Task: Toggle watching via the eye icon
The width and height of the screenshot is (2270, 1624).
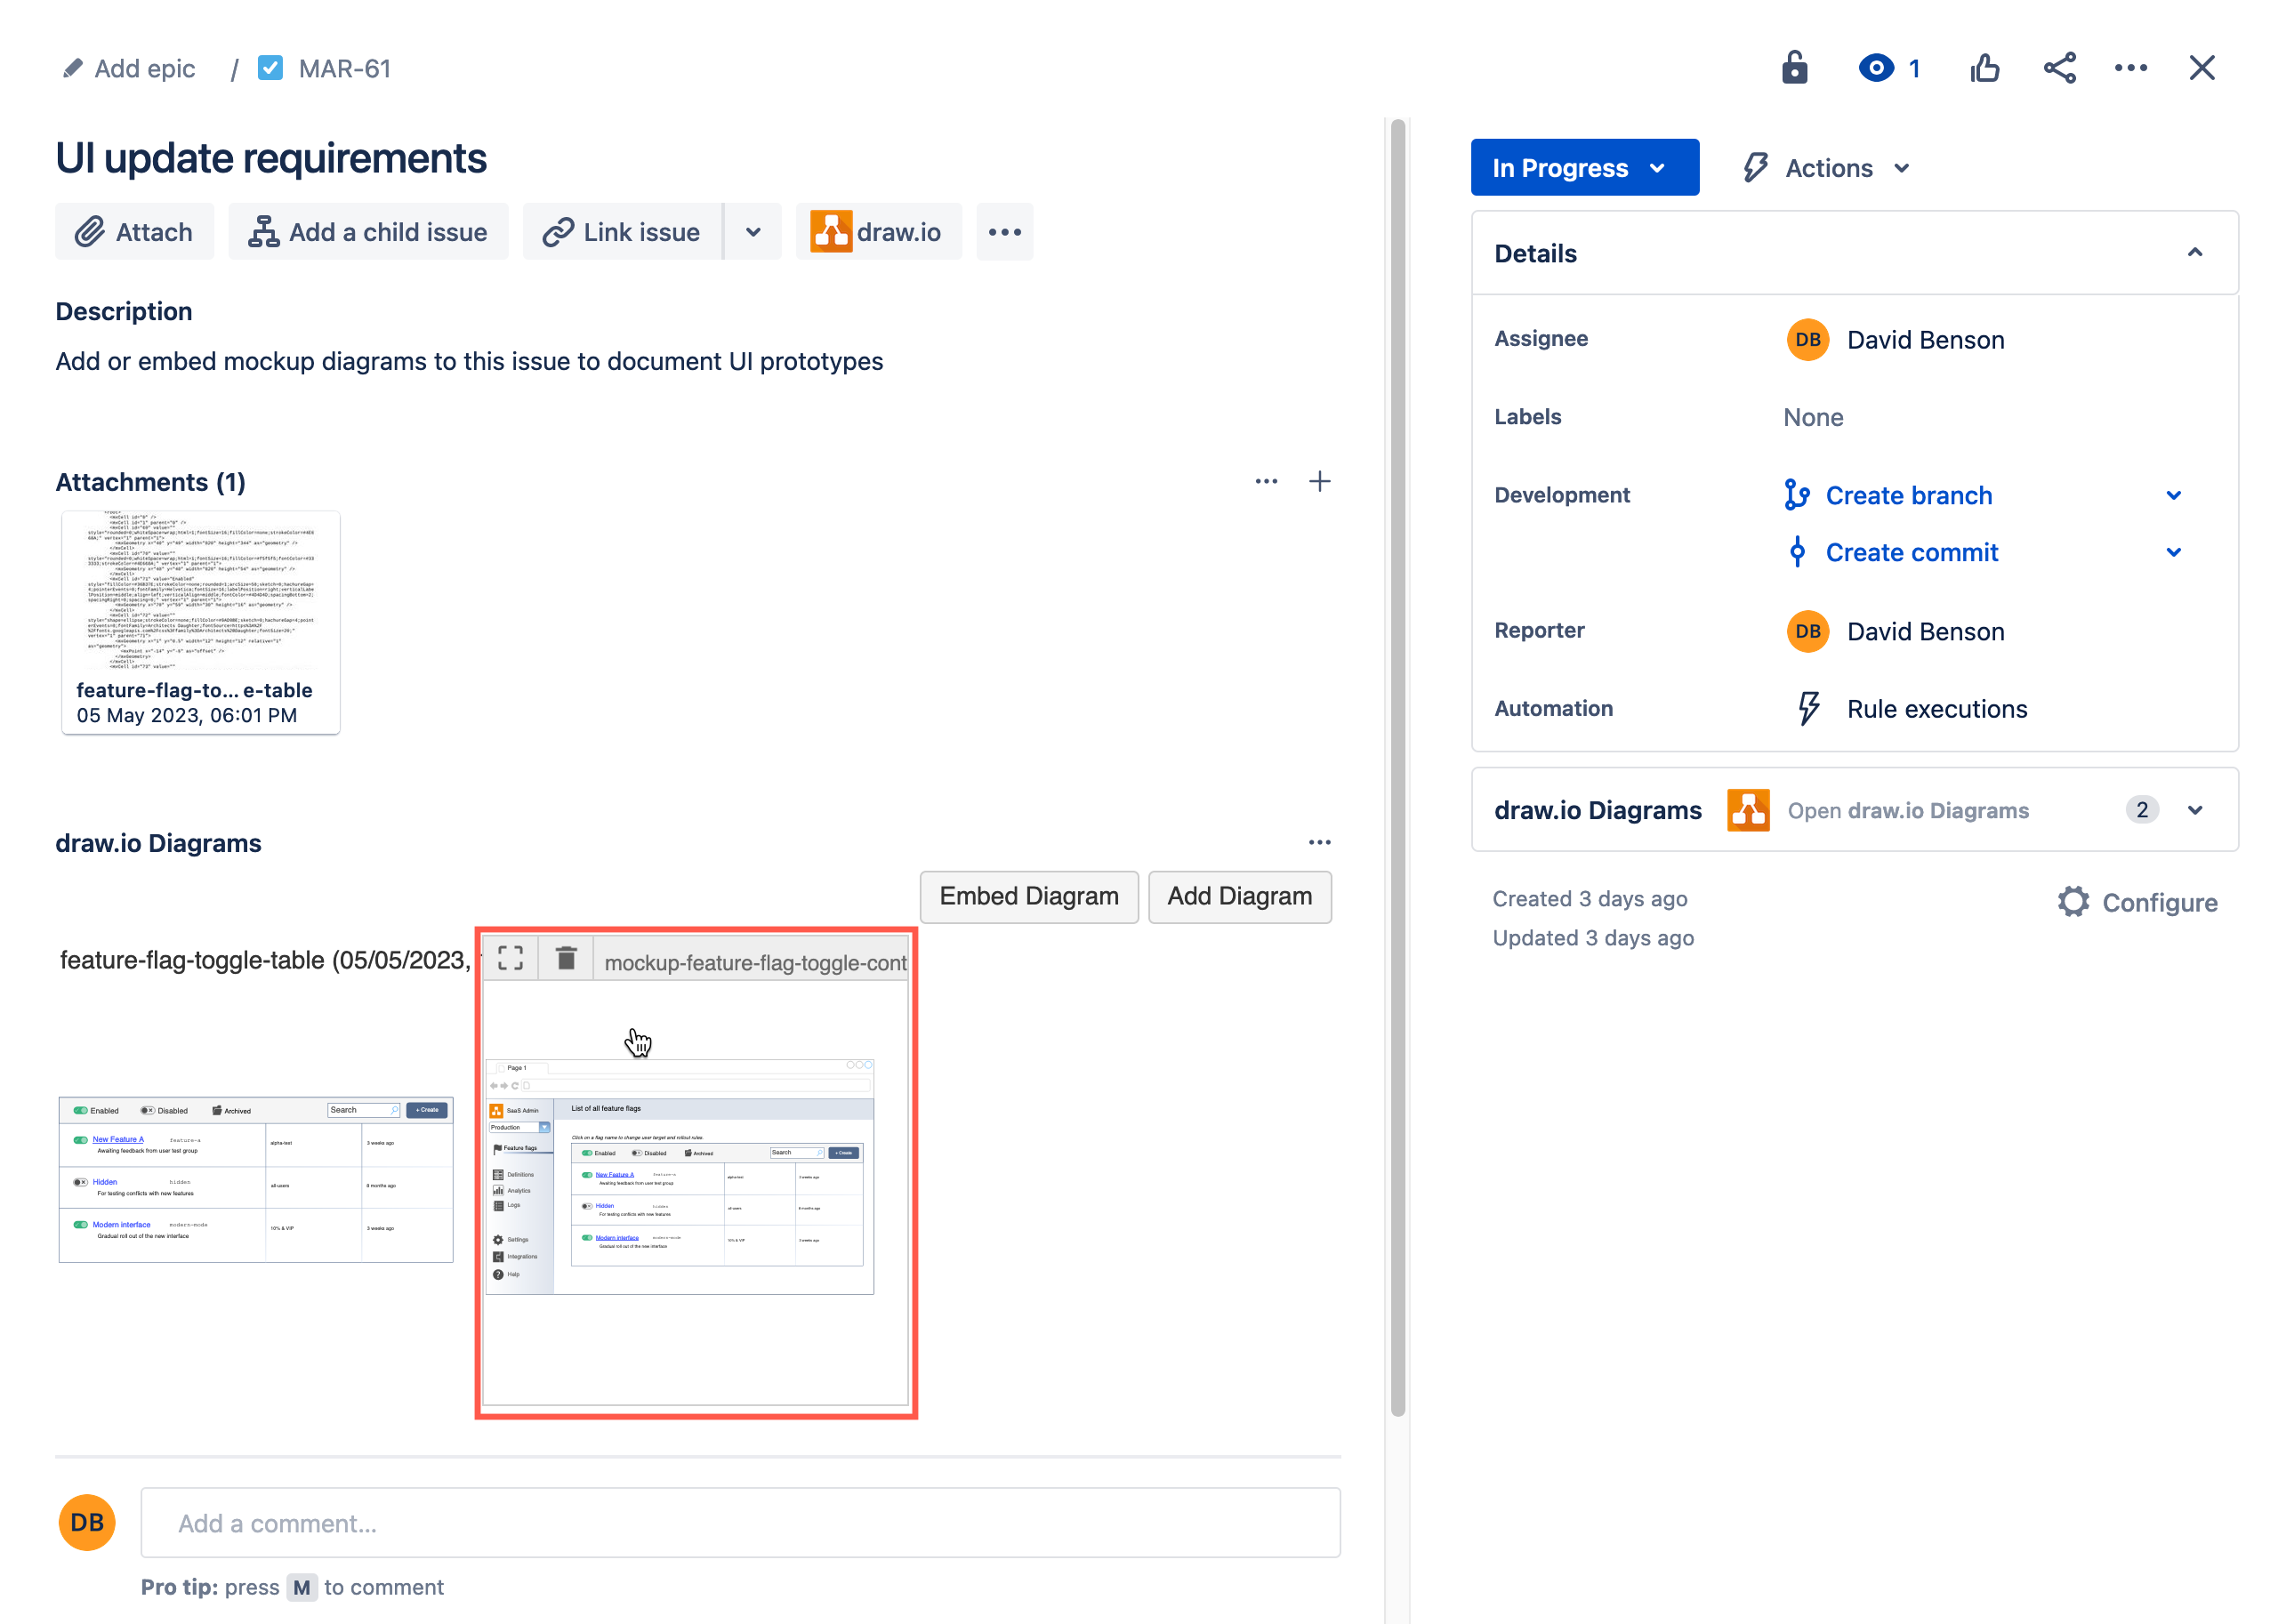Action: tap(1876, 67)
